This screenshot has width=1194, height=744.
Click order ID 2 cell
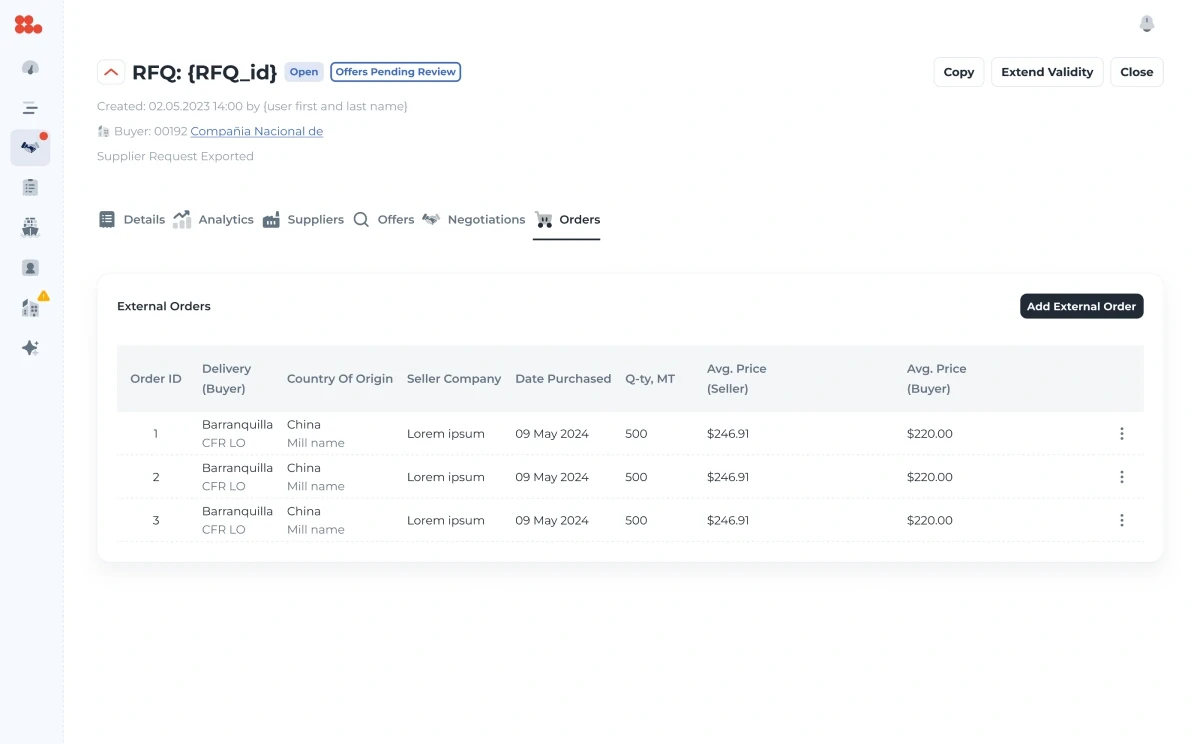tap(156, 477)
